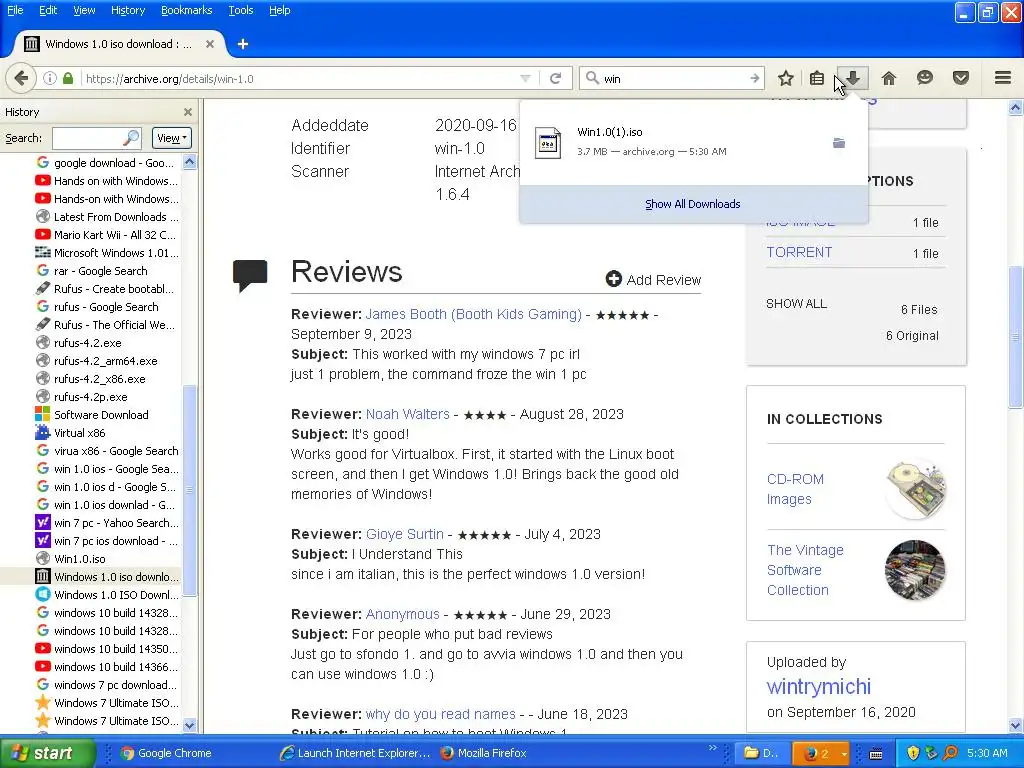Click the security shield tray icon
The height and width of the screenshot is (768, 1024).
tap(913, 753)
